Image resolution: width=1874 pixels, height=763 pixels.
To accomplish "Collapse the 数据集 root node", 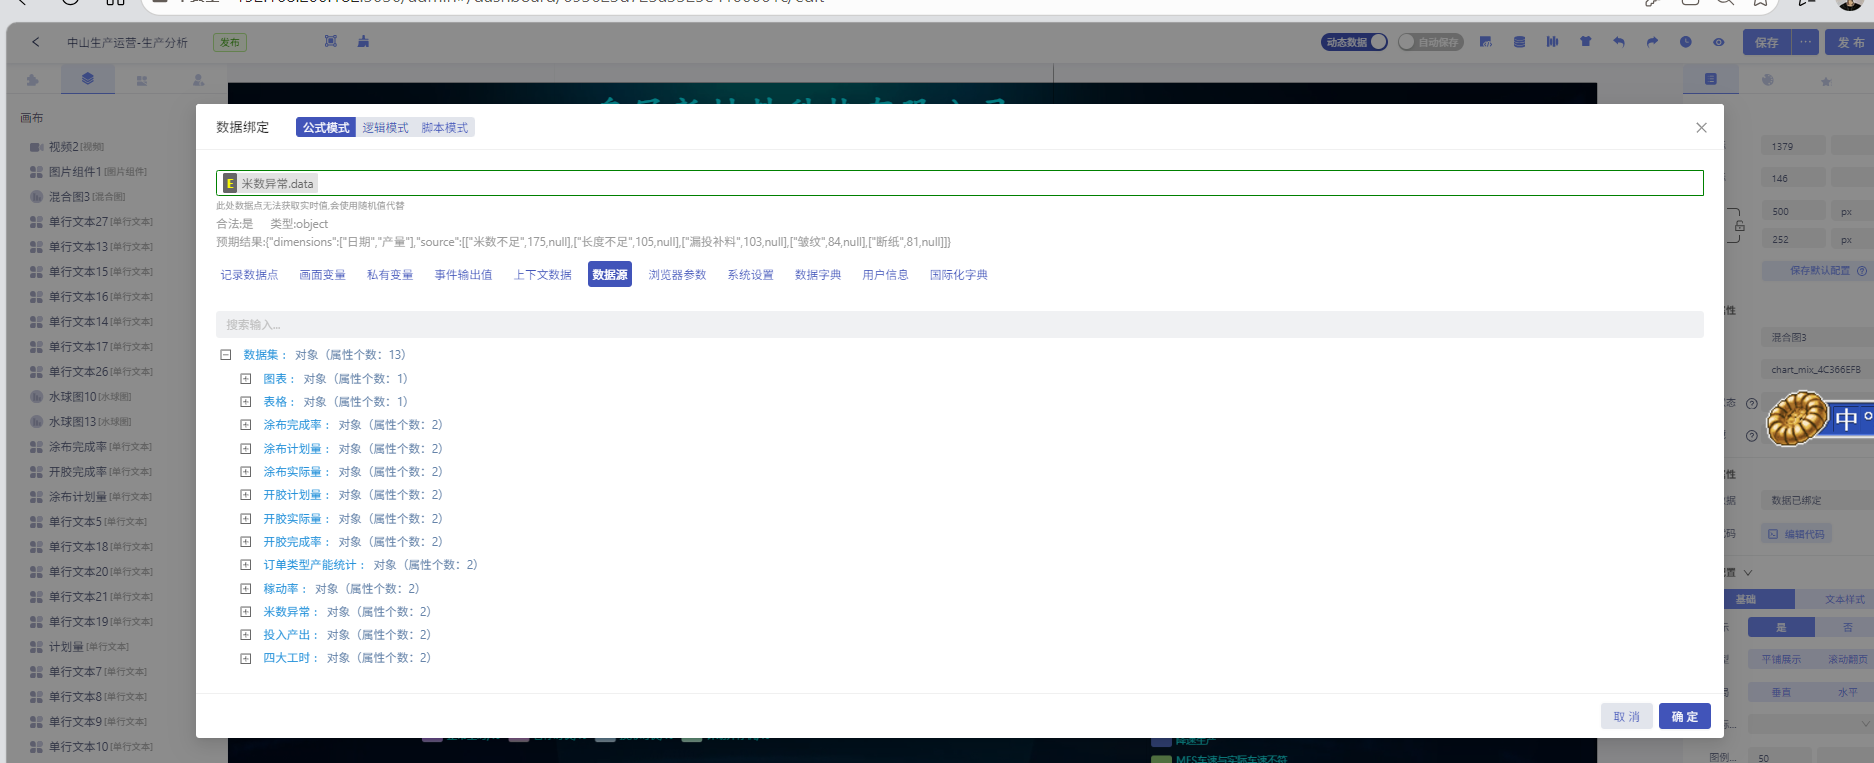I will point(226,355).
